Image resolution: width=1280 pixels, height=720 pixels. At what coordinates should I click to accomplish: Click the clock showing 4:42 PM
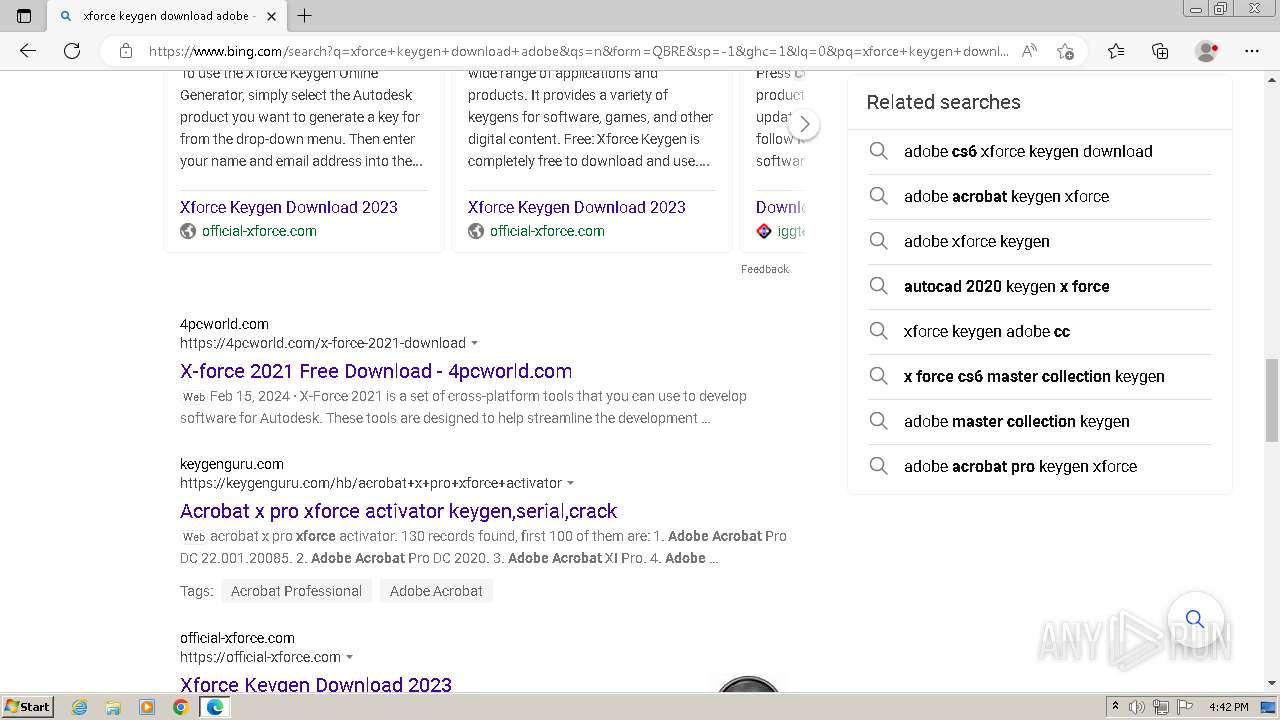pos(1228,707)
